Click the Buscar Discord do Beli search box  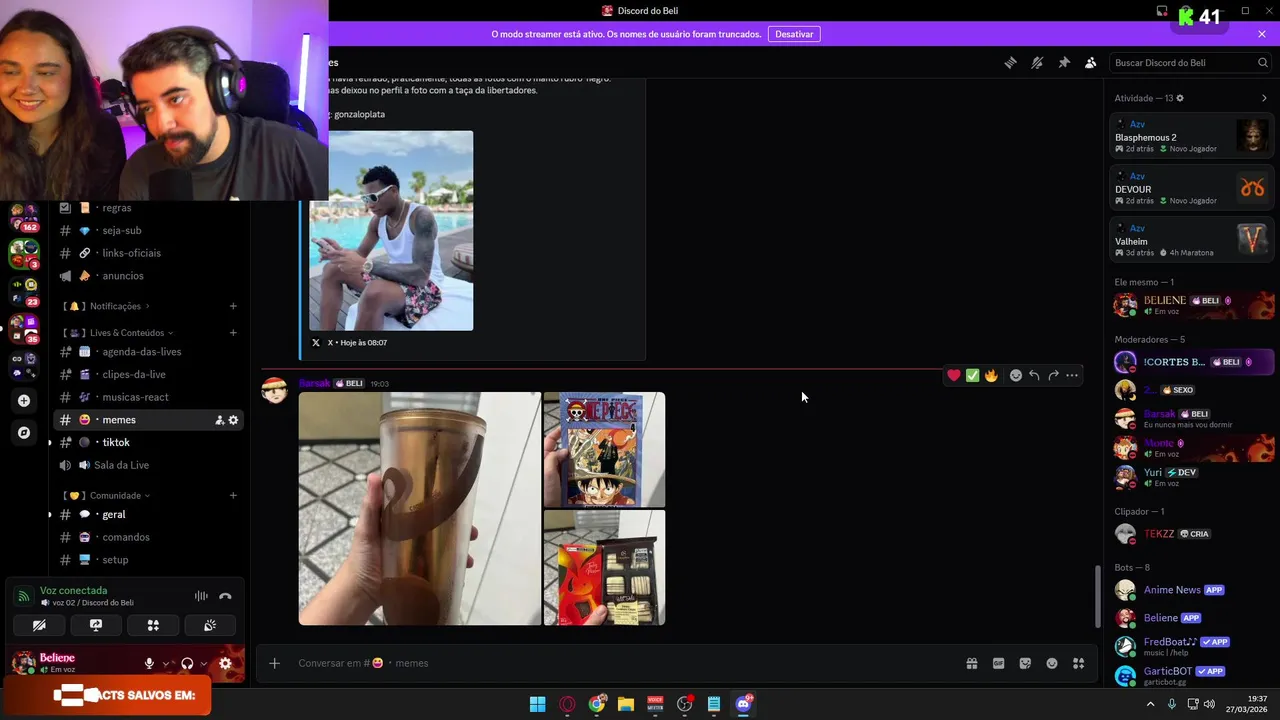pos(1191,62)
